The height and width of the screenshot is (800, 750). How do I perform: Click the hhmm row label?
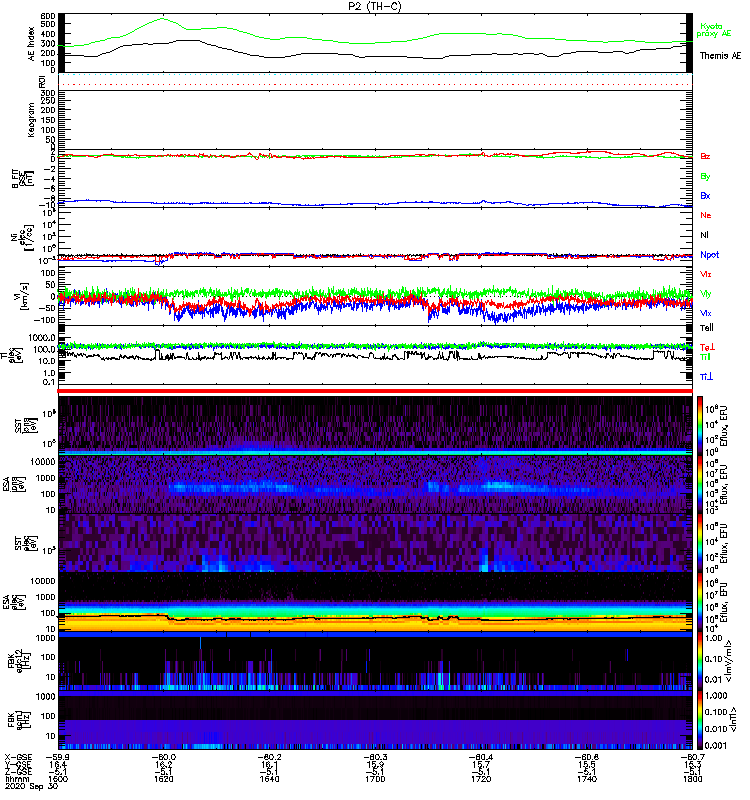15,779
